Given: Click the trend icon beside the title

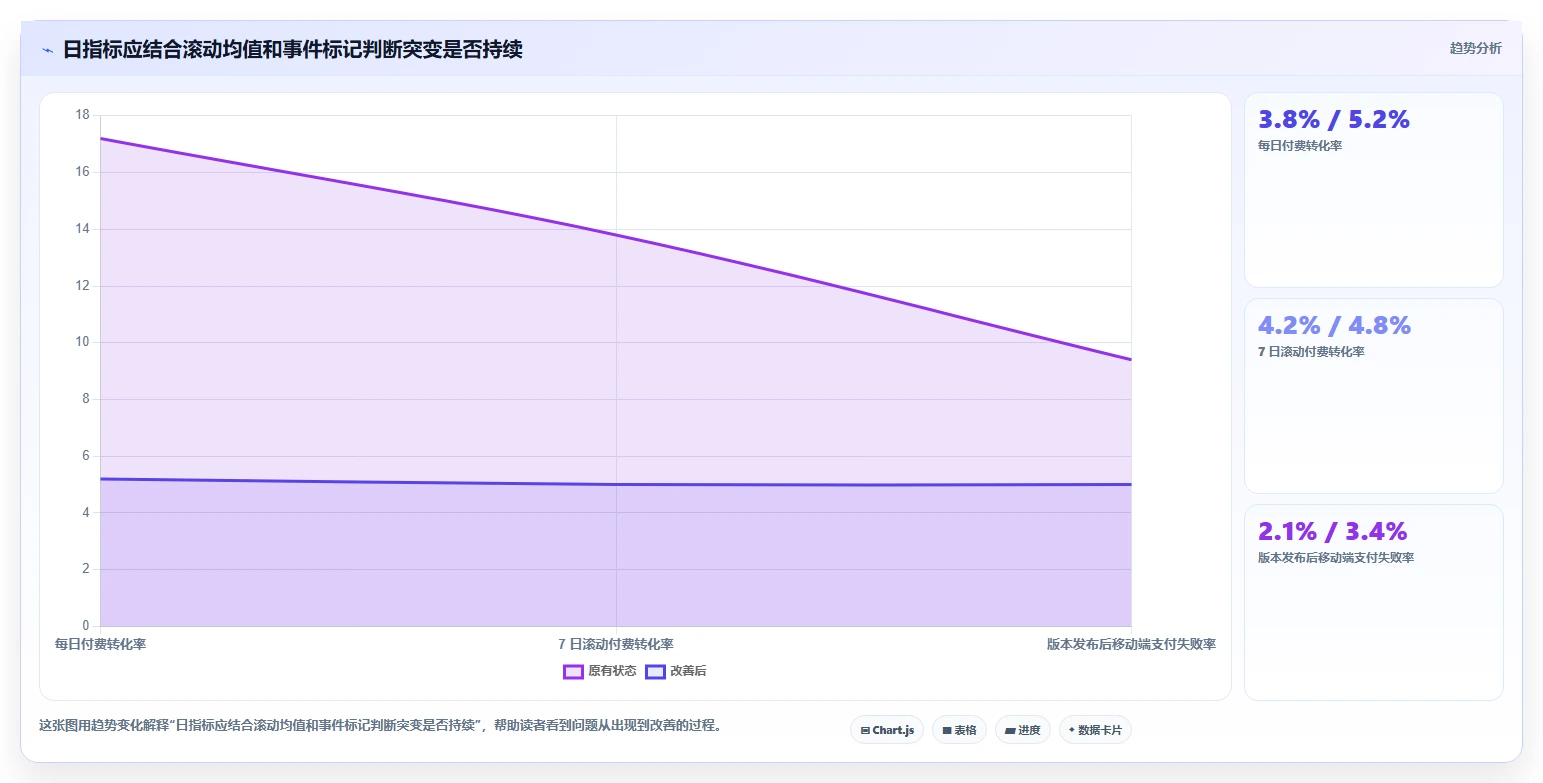Looking at the screenshot, I should [48, 49].
